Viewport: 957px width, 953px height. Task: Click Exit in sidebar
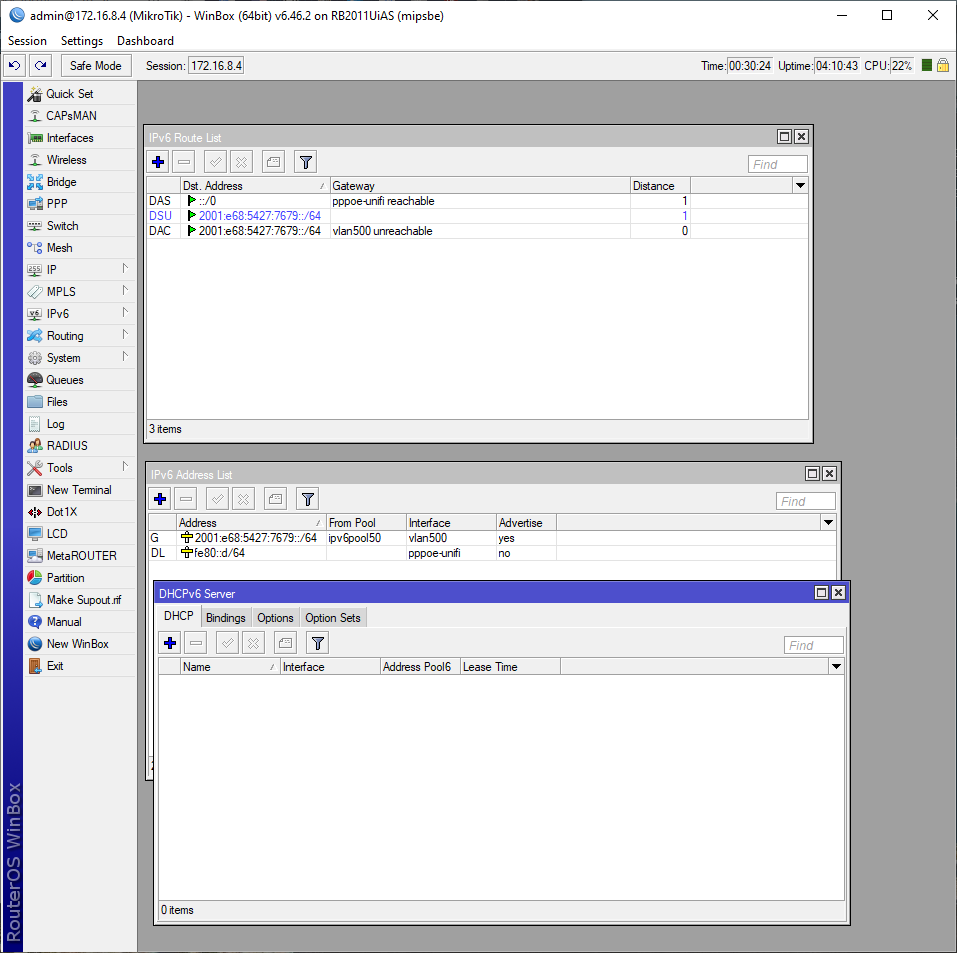[x=79, y=665]
